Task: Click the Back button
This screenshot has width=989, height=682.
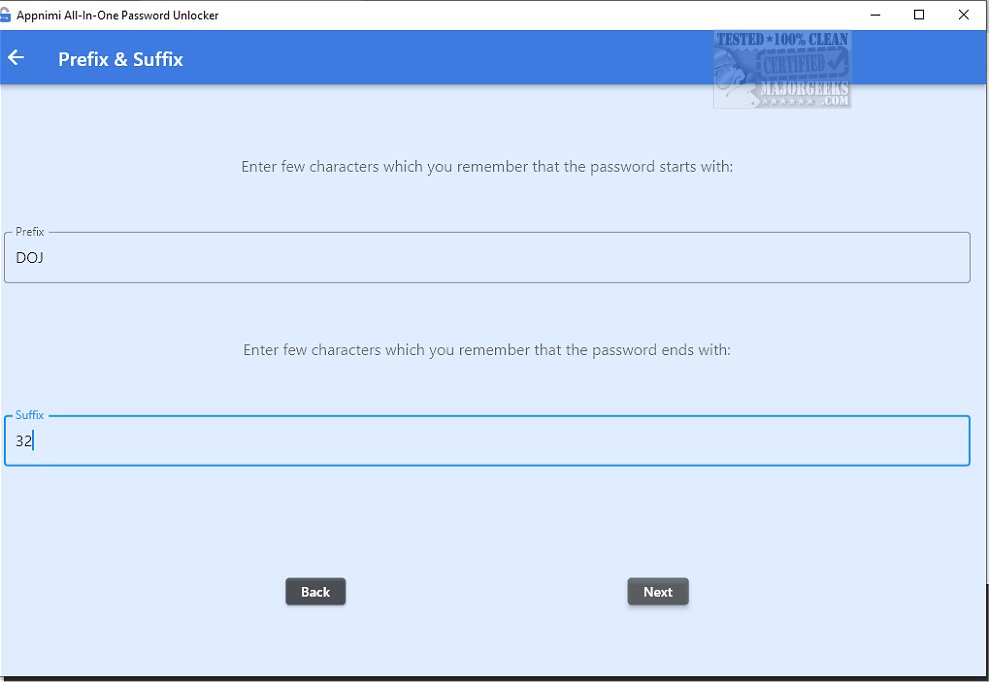Action: (315, 592)
